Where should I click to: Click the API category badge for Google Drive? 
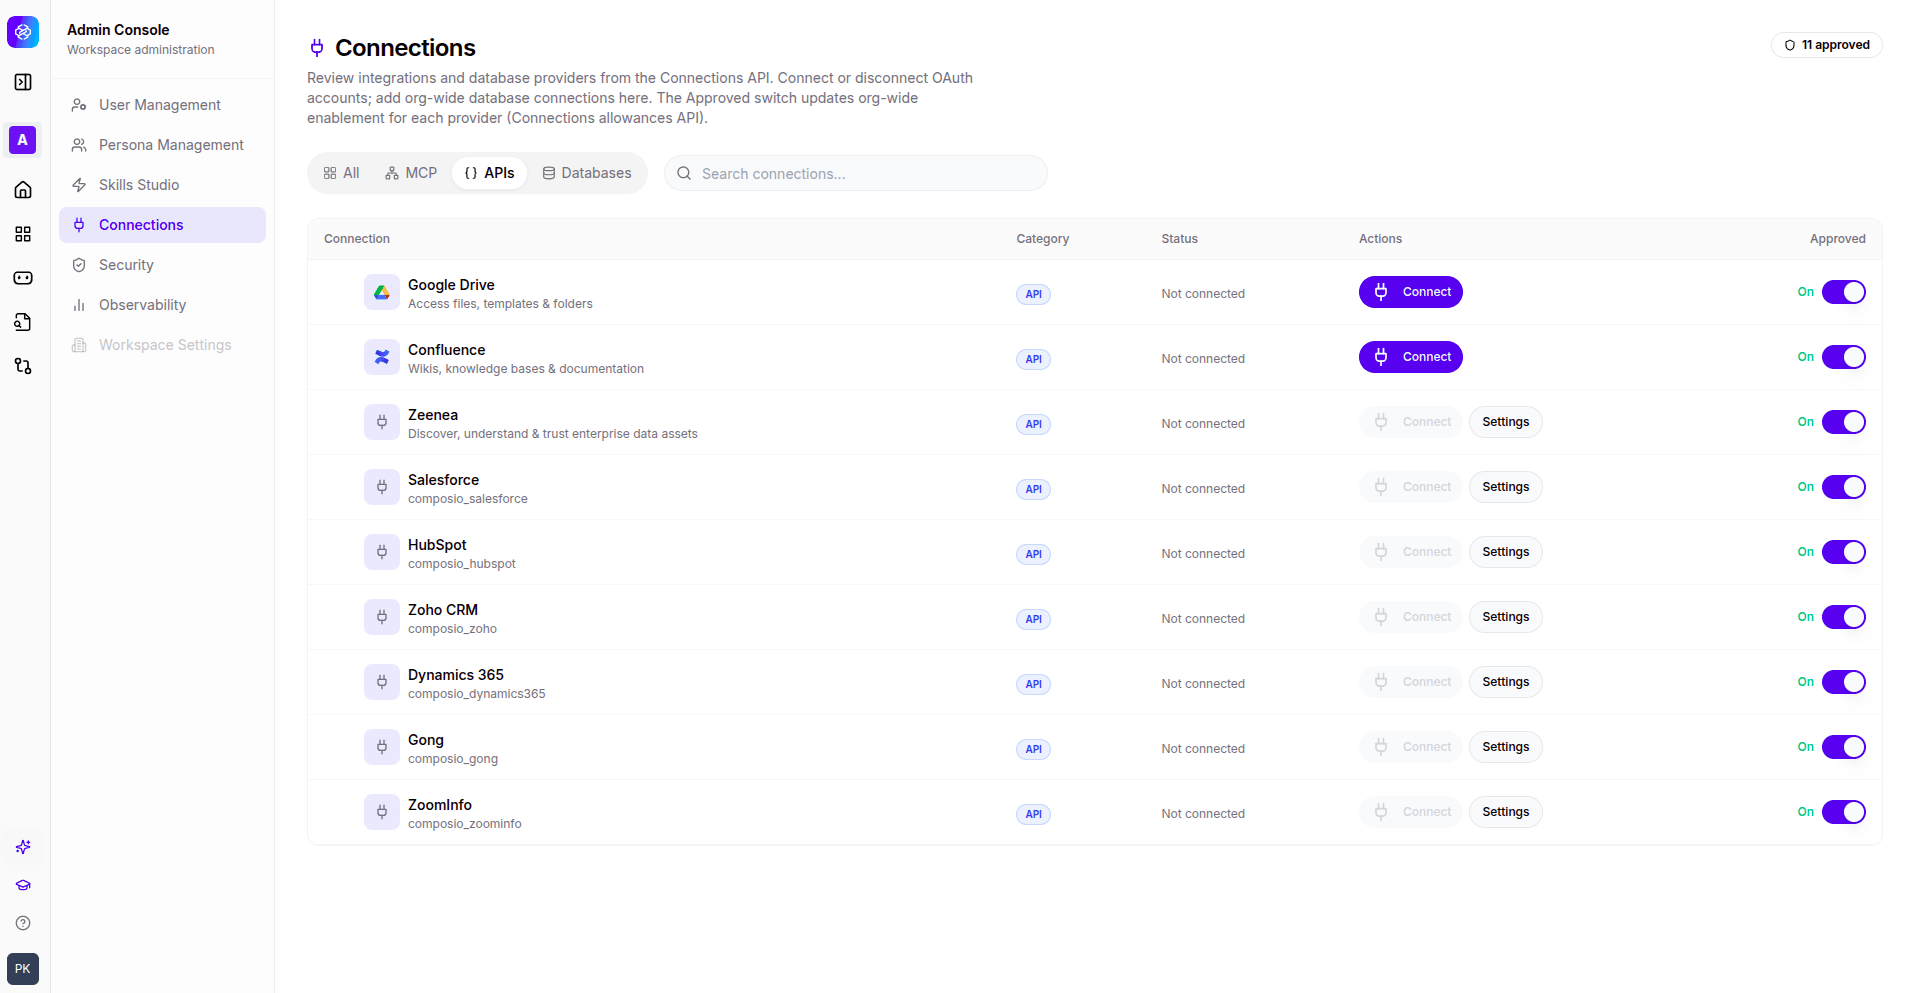coord(1033,294)
